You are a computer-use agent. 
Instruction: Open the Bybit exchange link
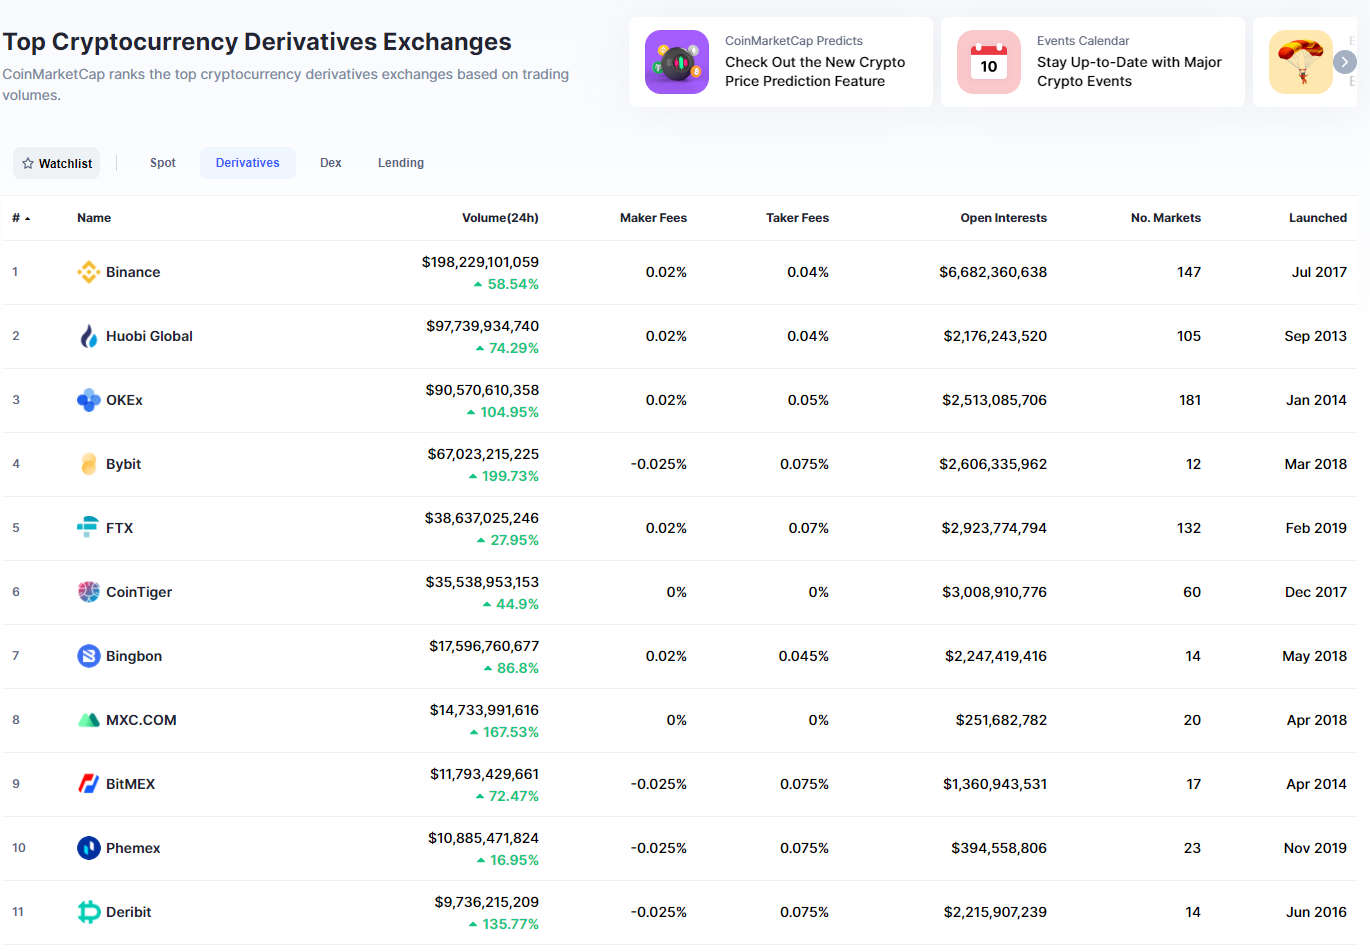click(x=123, y=464)
